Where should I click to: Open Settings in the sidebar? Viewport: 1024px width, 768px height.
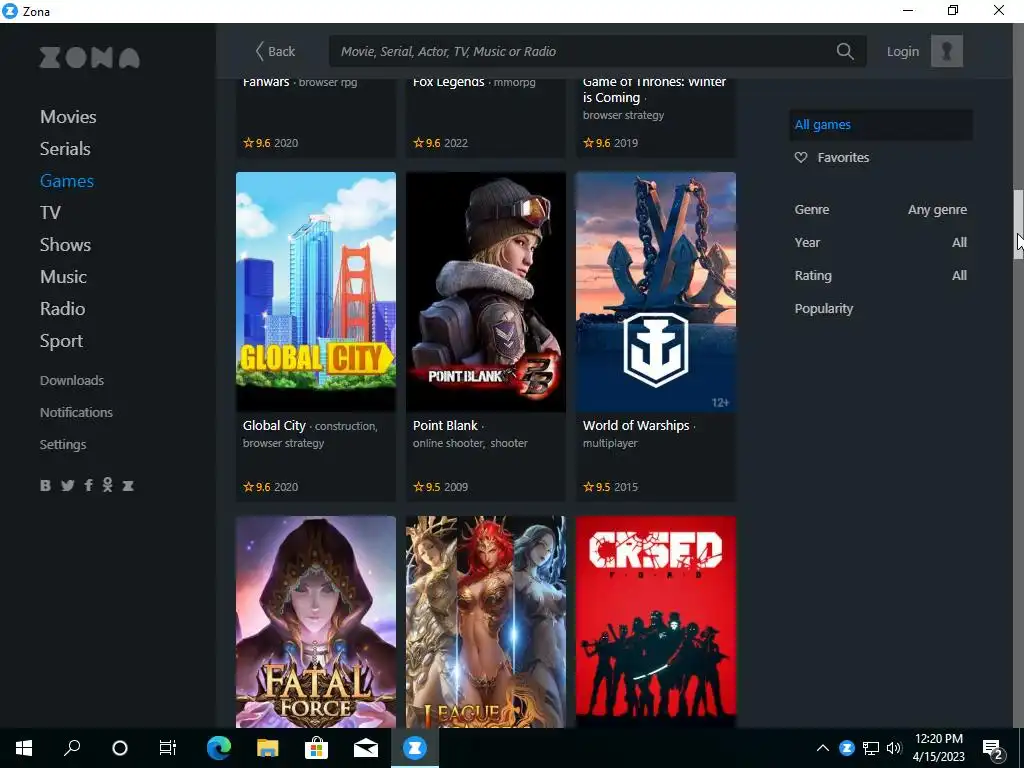[x=63, y=444]
